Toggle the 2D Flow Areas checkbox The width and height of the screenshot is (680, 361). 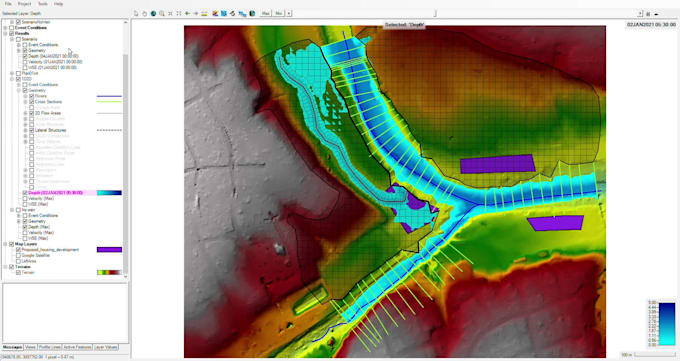tap(32, 113)
